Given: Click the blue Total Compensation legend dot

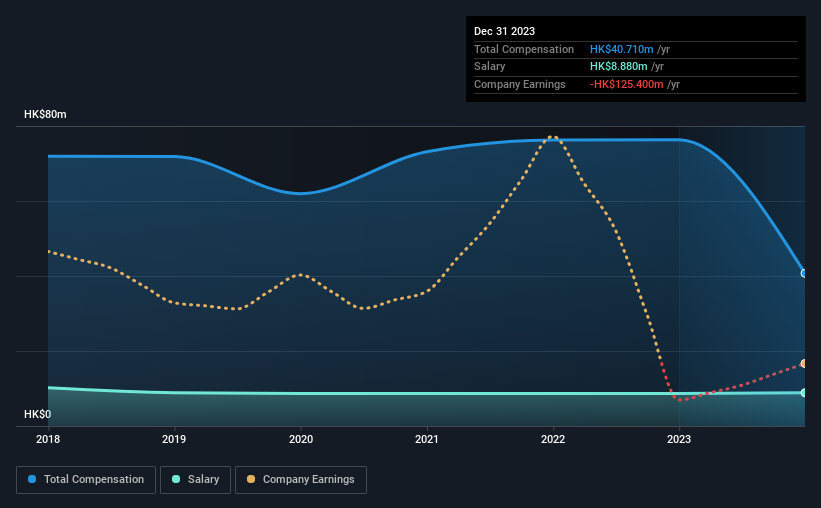Looking at the screenshot, I should coord(32,479).
